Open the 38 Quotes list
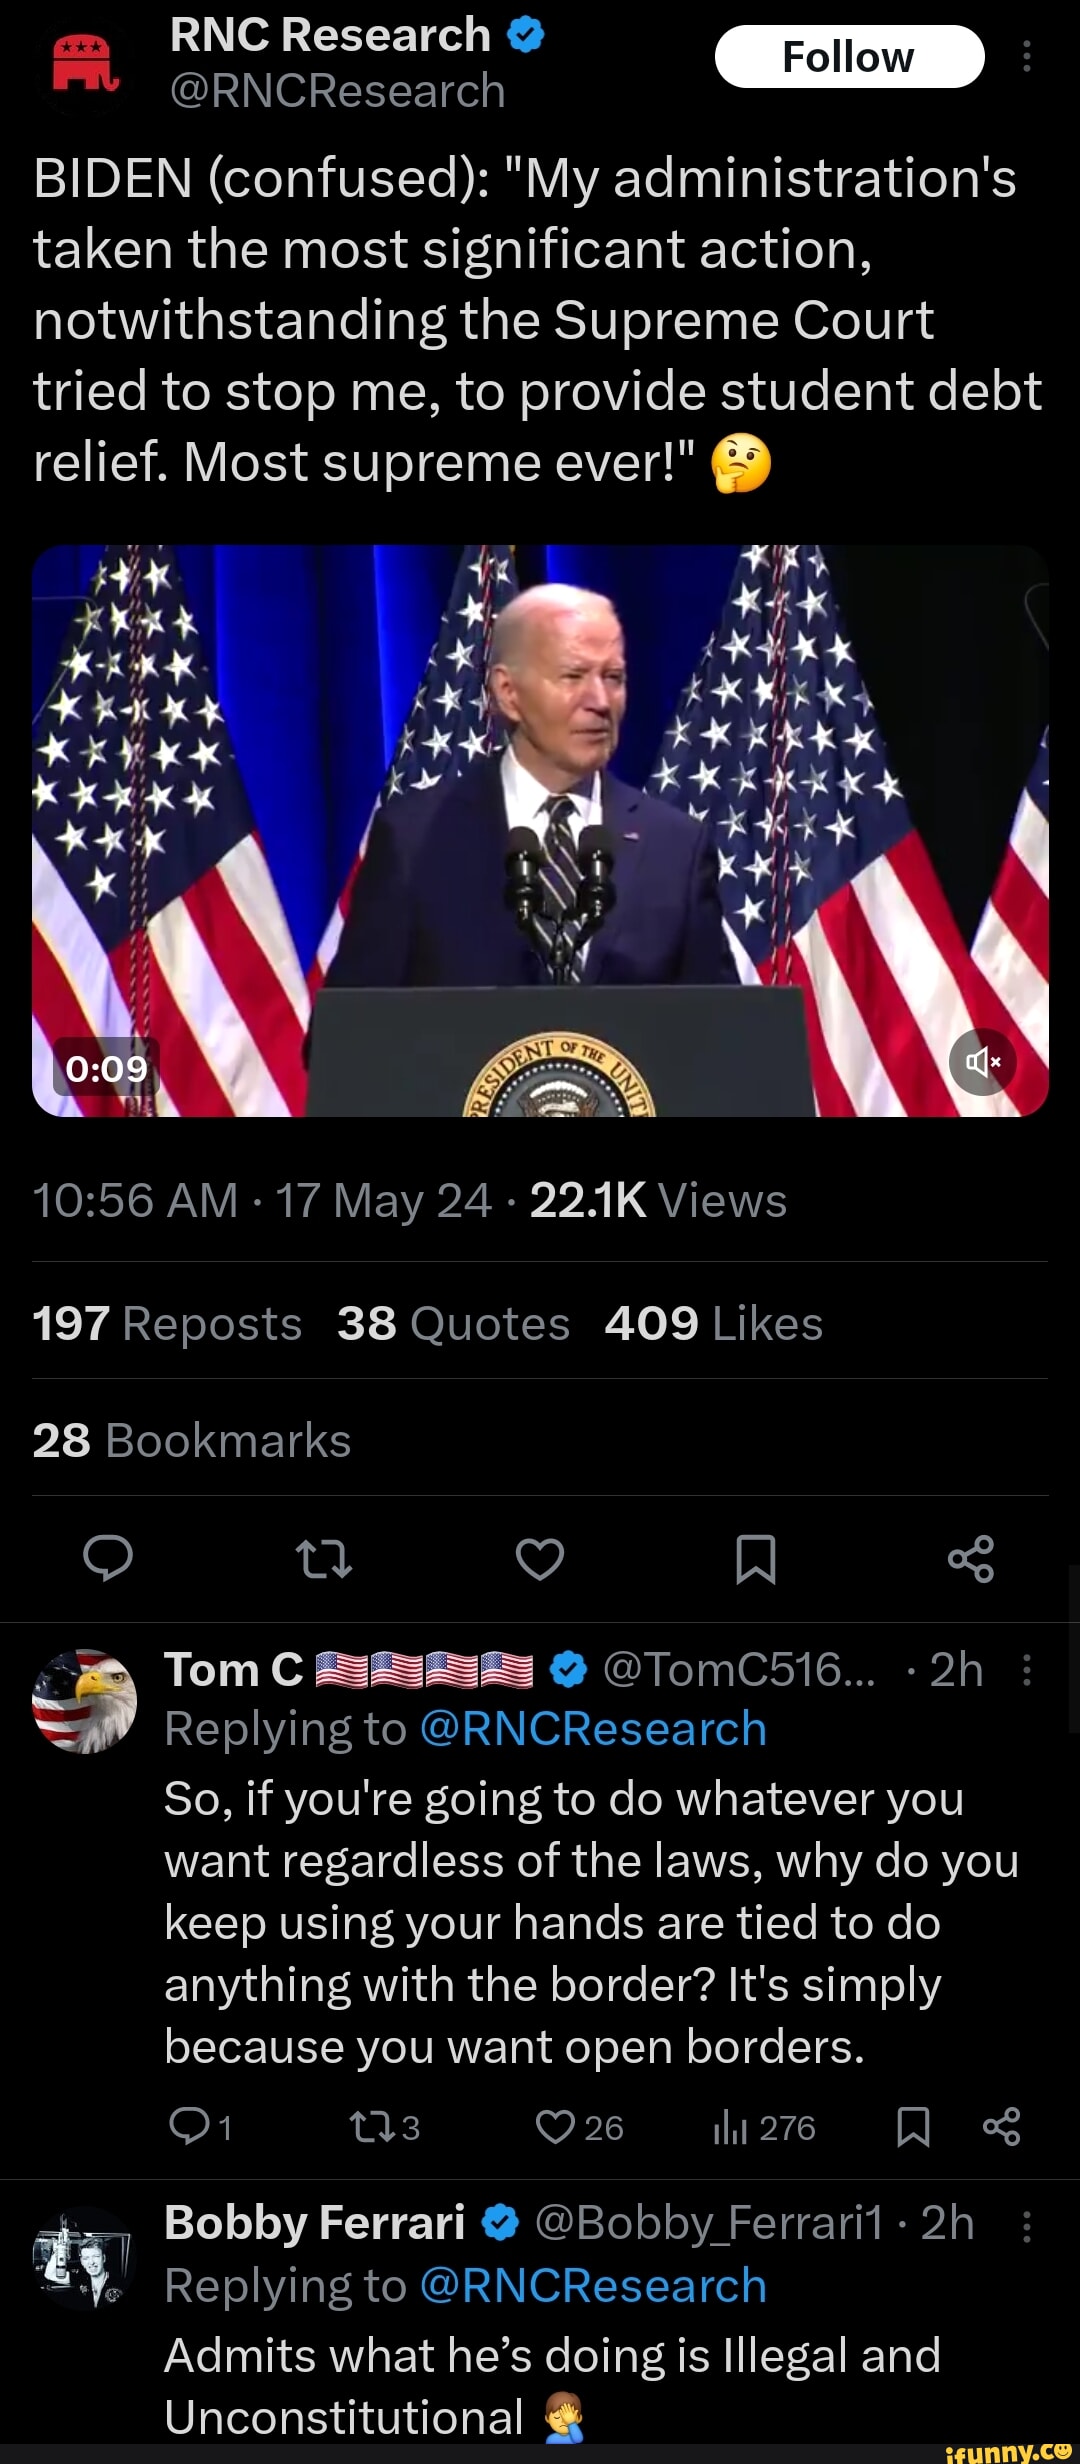 (453, 1323)
